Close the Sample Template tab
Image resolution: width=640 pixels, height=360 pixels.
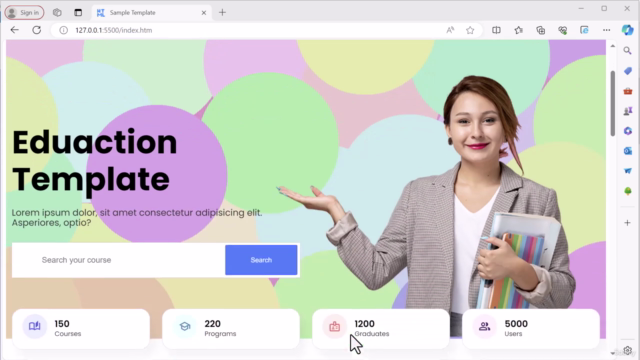(204, 13)
